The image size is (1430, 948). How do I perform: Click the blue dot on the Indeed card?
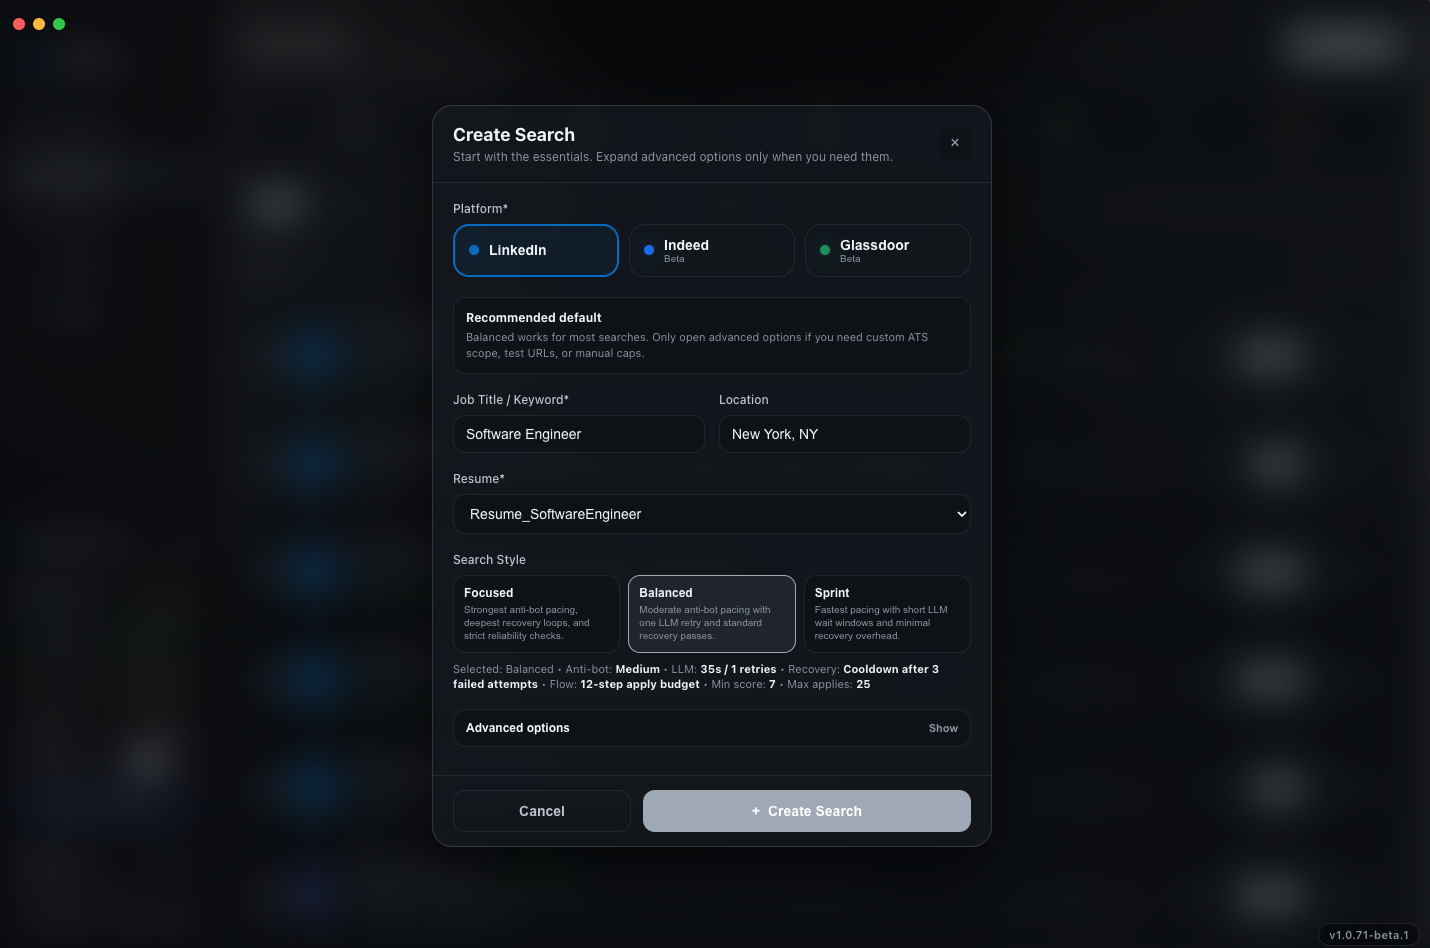click(x=650, y=250)
